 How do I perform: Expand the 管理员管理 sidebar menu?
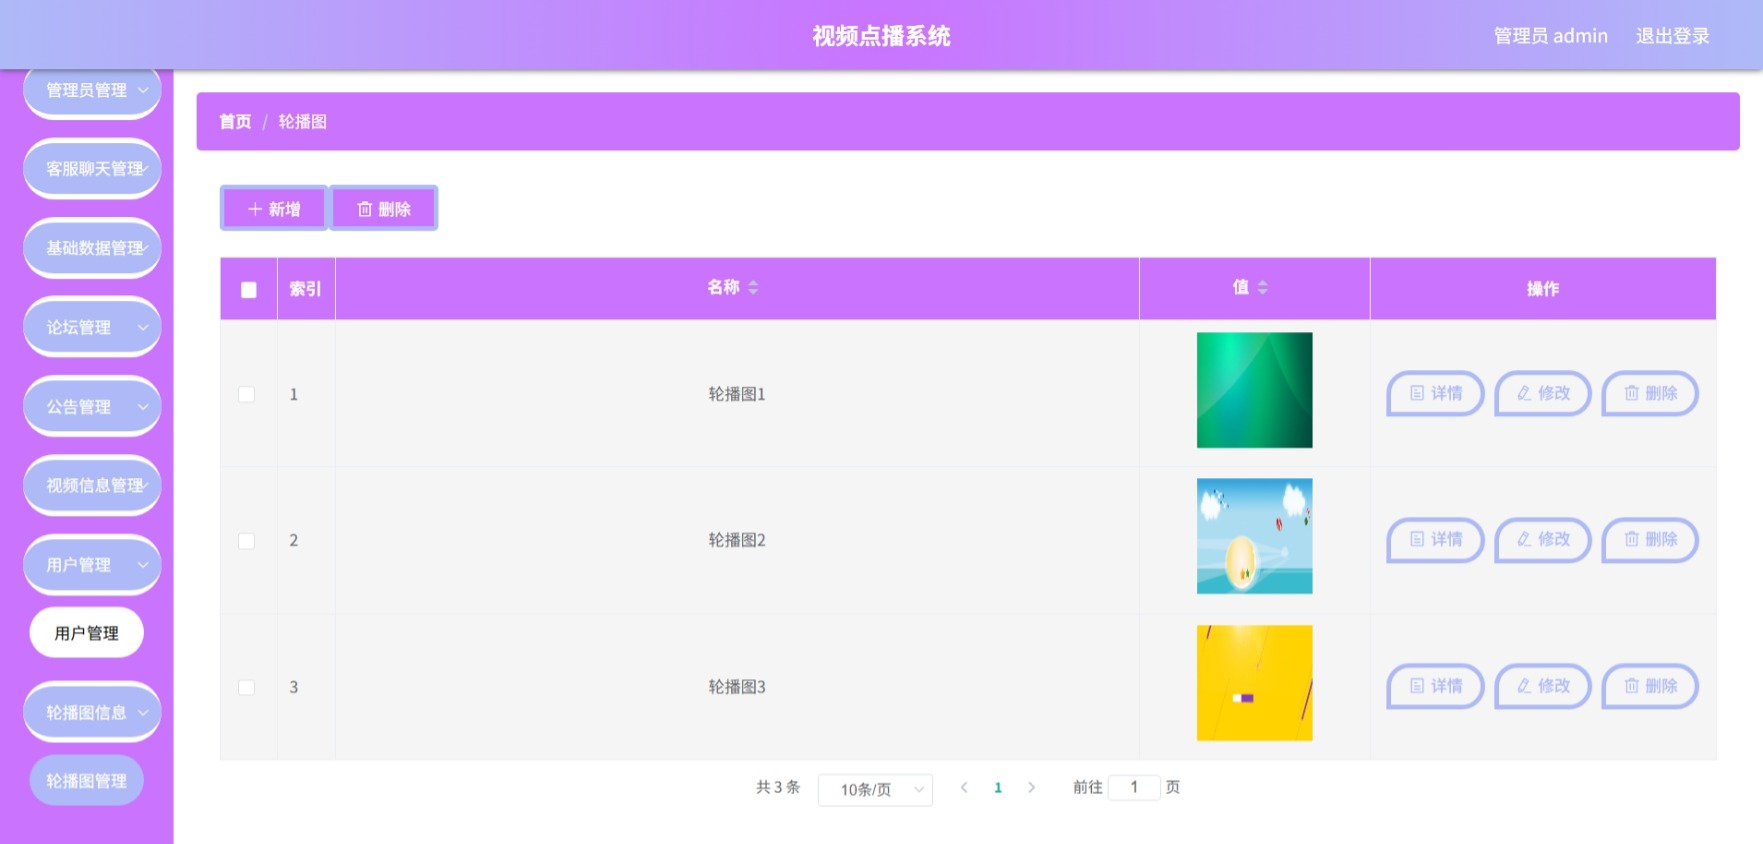(x=92, y=90)
